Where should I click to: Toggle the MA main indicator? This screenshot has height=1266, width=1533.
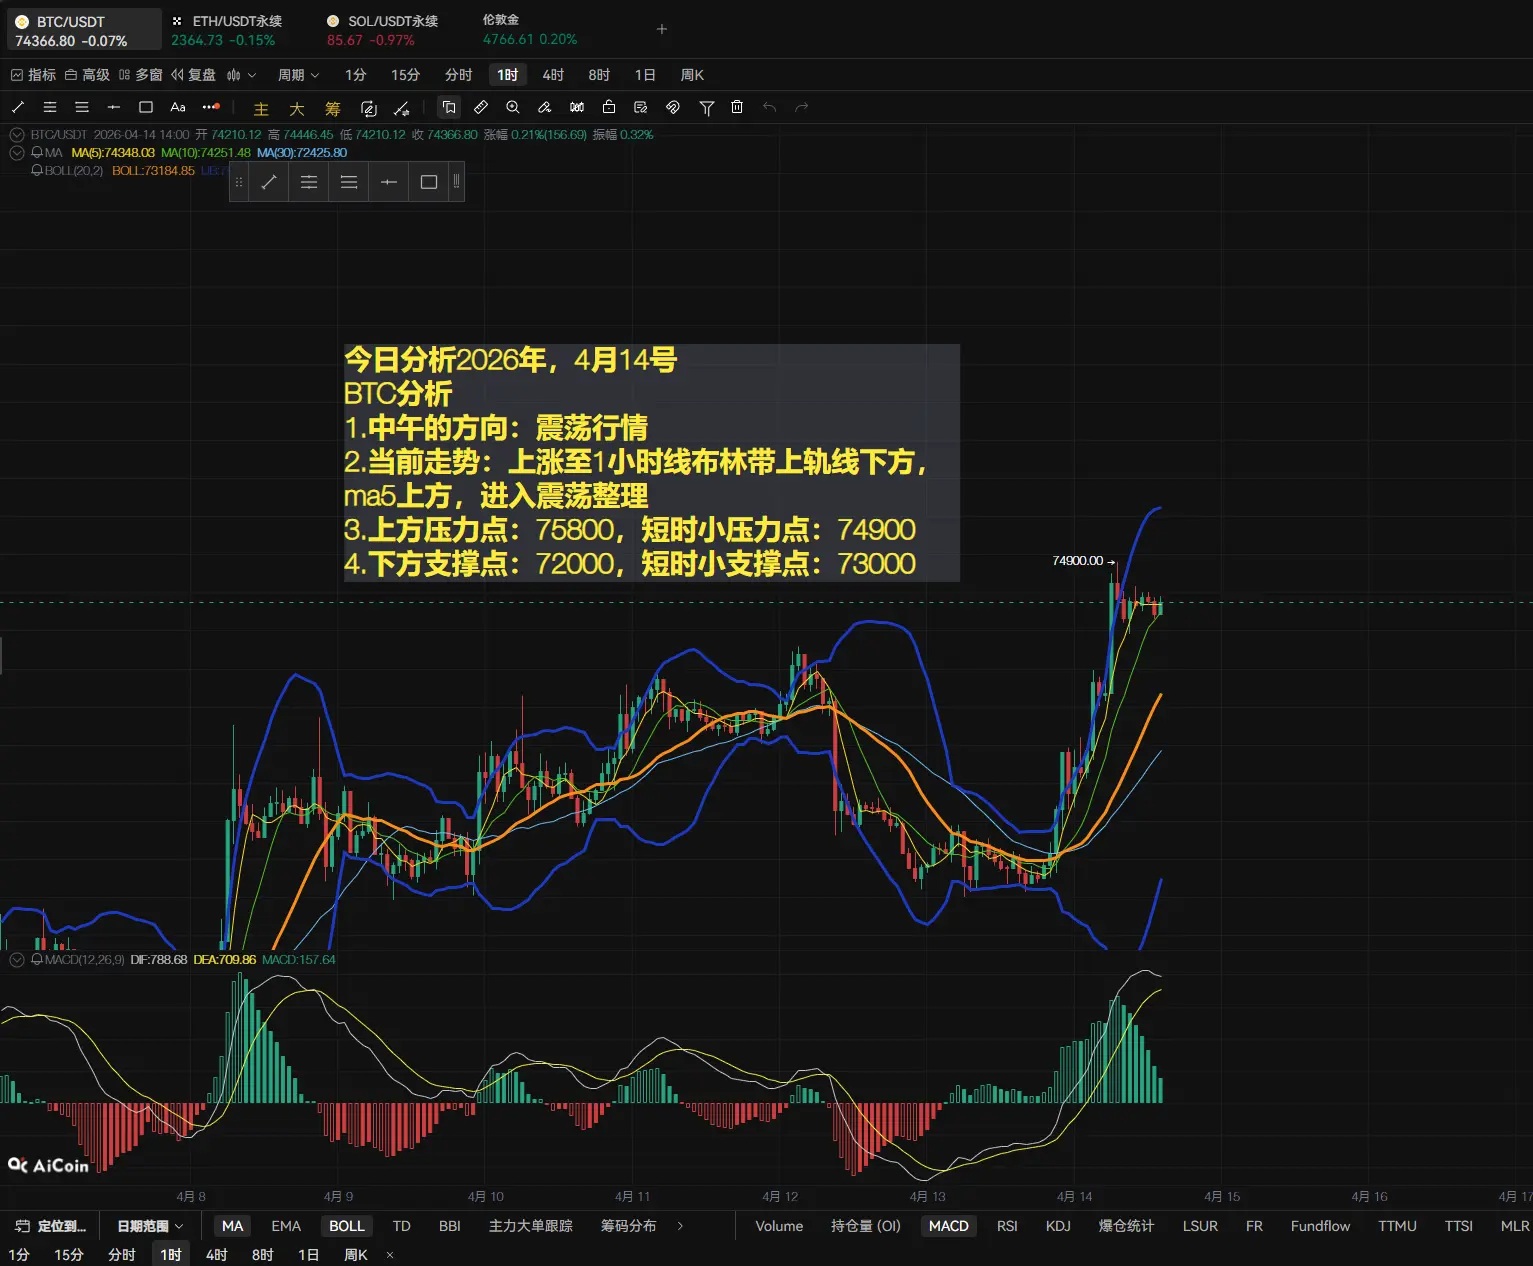pos(233,1226)
